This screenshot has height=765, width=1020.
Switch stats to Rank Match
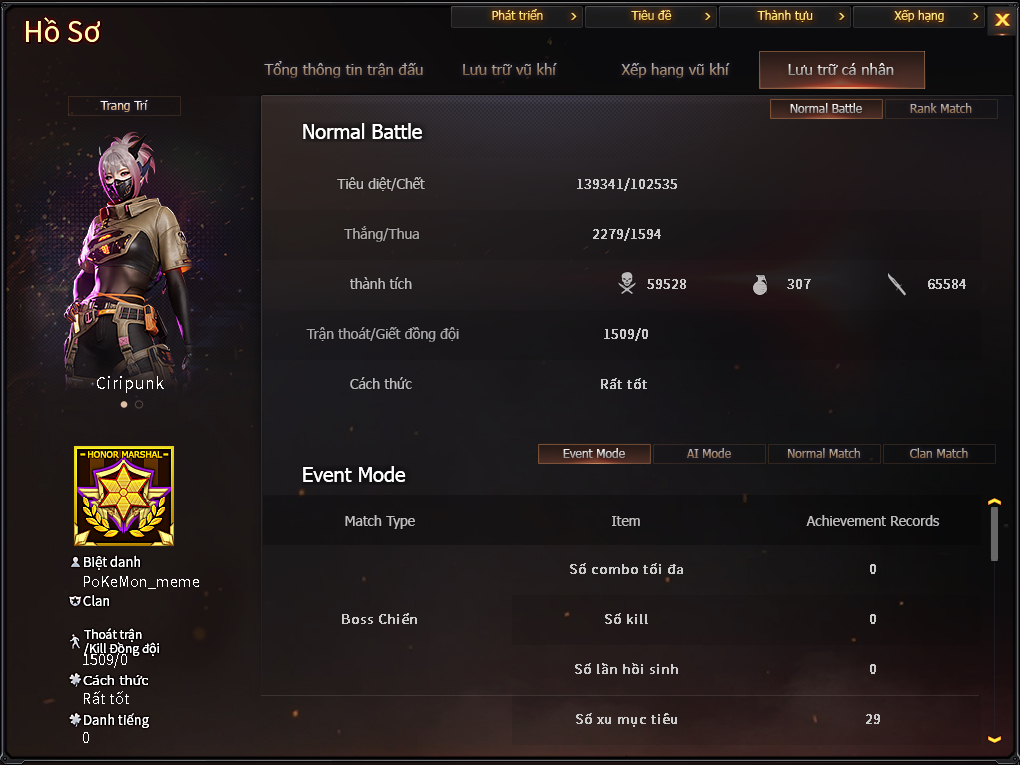point(941,109)
